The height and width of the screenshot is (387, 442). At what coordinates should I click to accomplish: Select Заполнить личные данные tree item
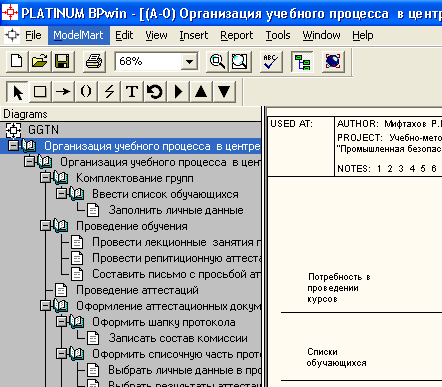176,210
